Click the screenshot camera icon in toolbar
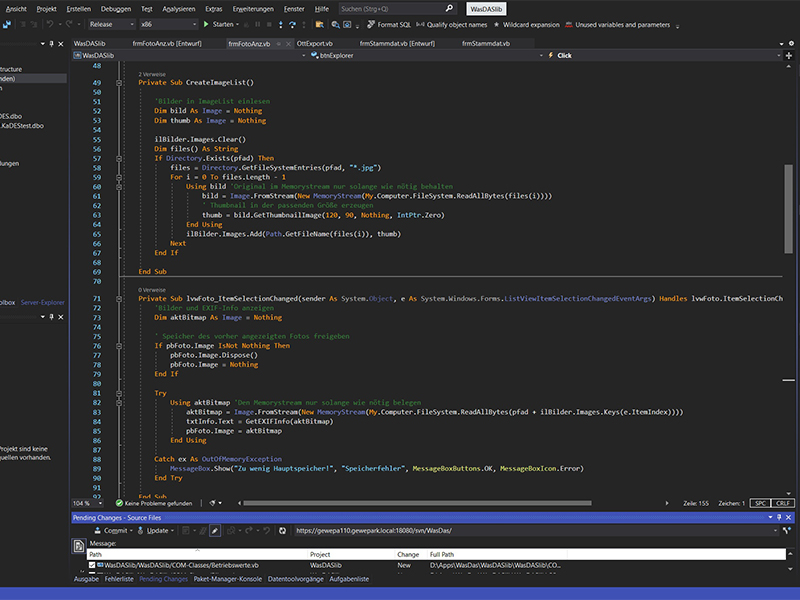The image size is (800, 600). (x=347, y=24)
